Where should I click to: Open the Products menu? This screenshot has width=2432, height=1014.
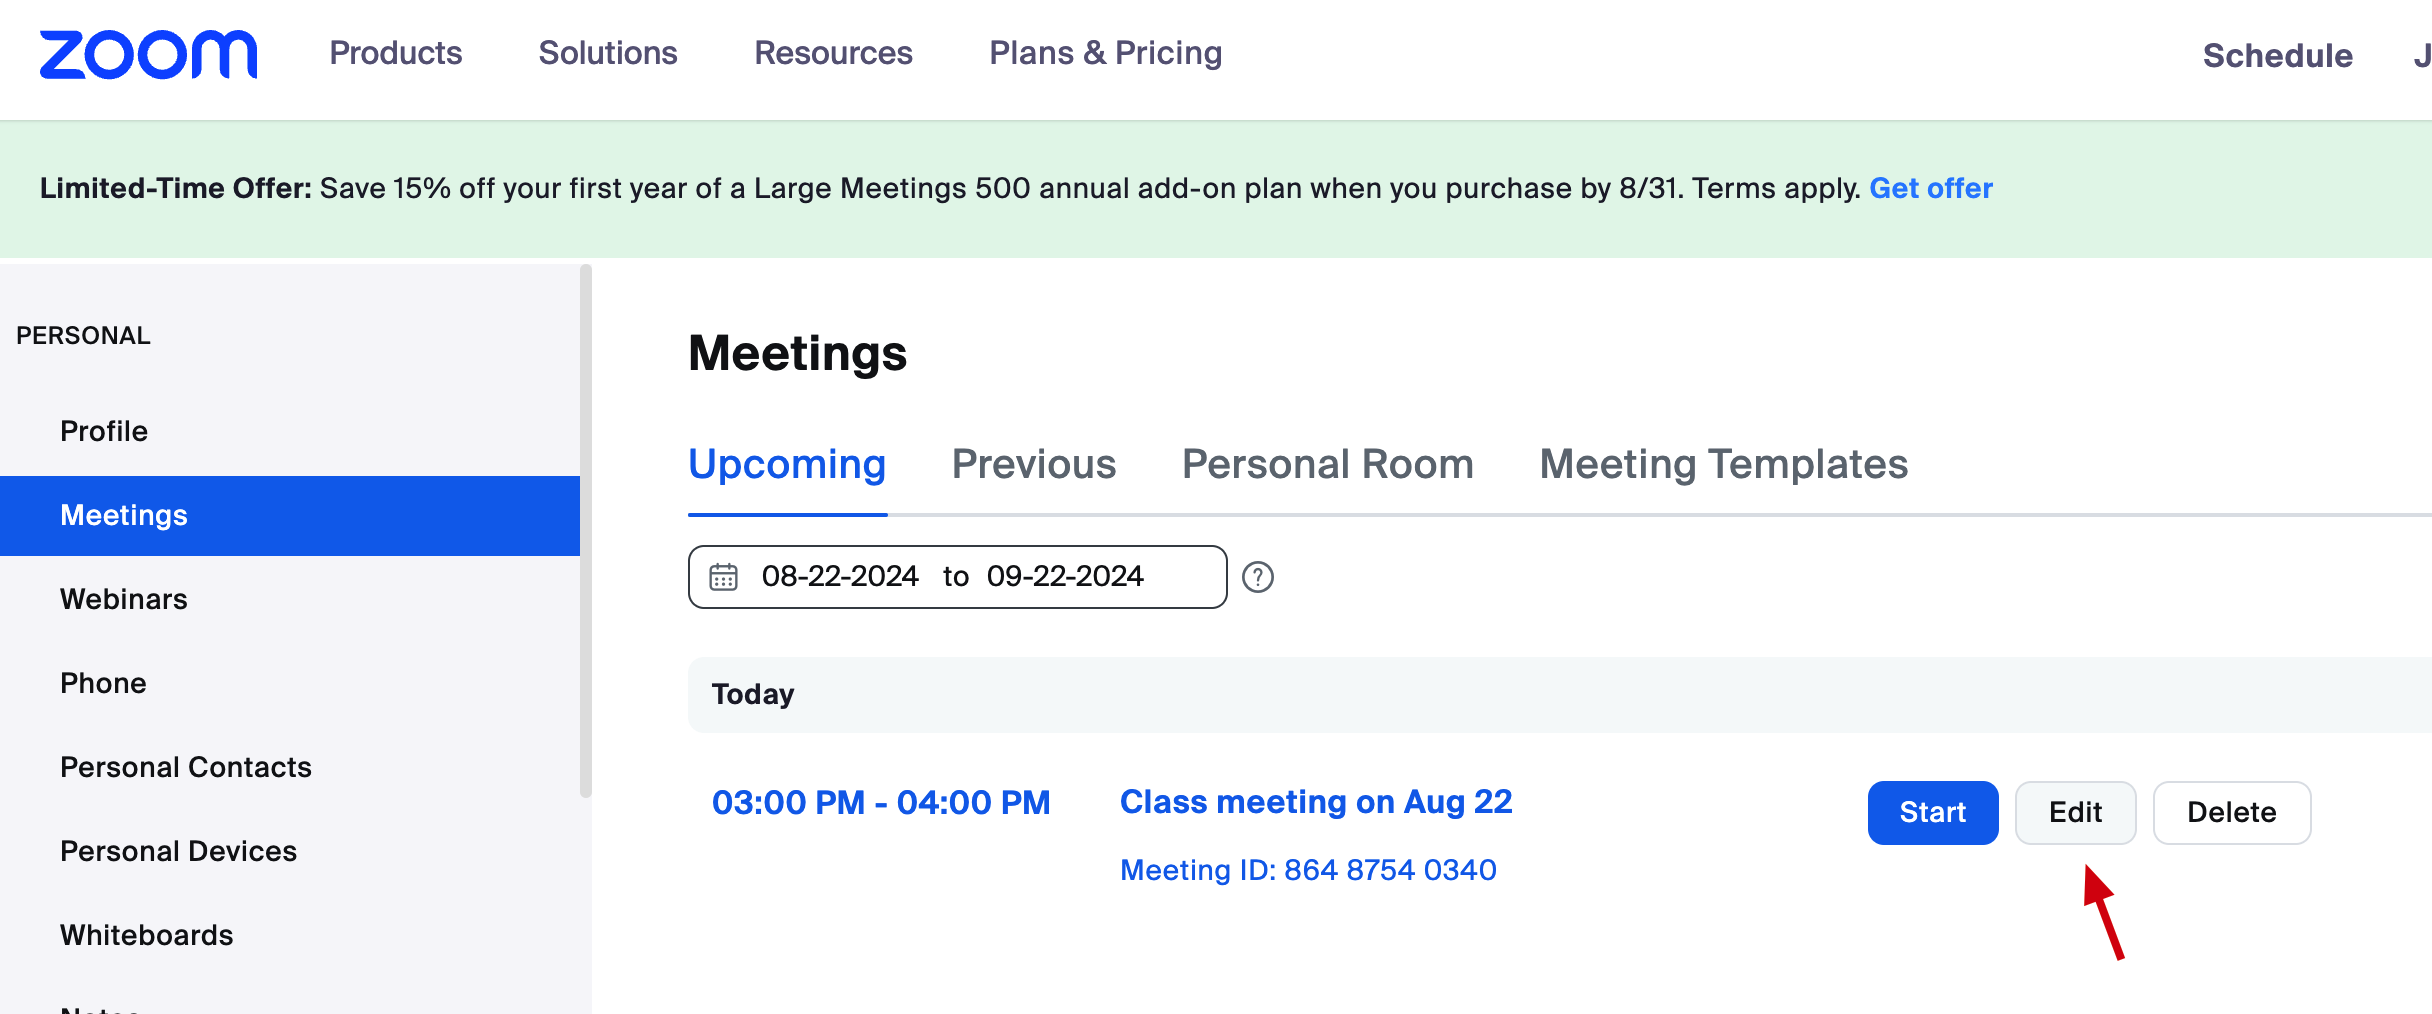[x=396, y=53]
